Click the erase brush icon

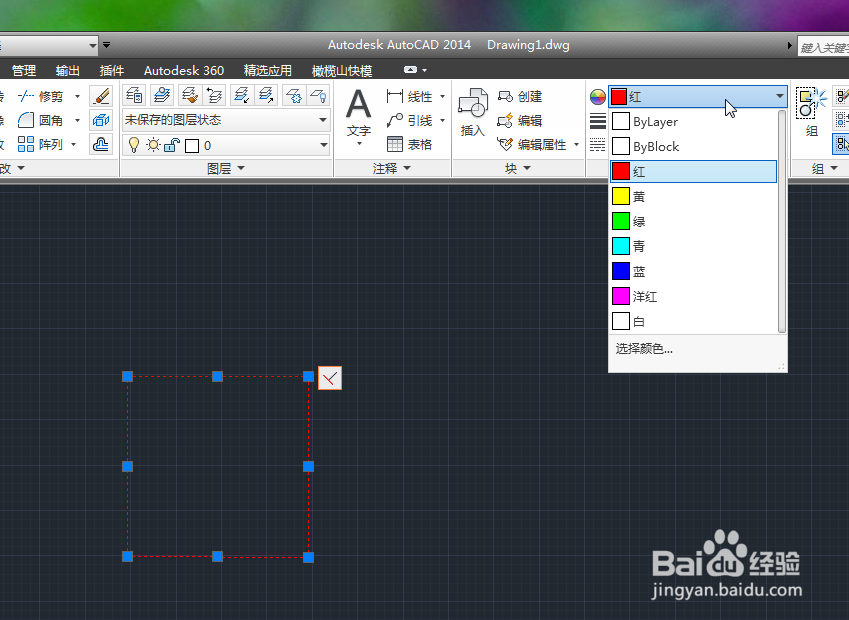101,96
